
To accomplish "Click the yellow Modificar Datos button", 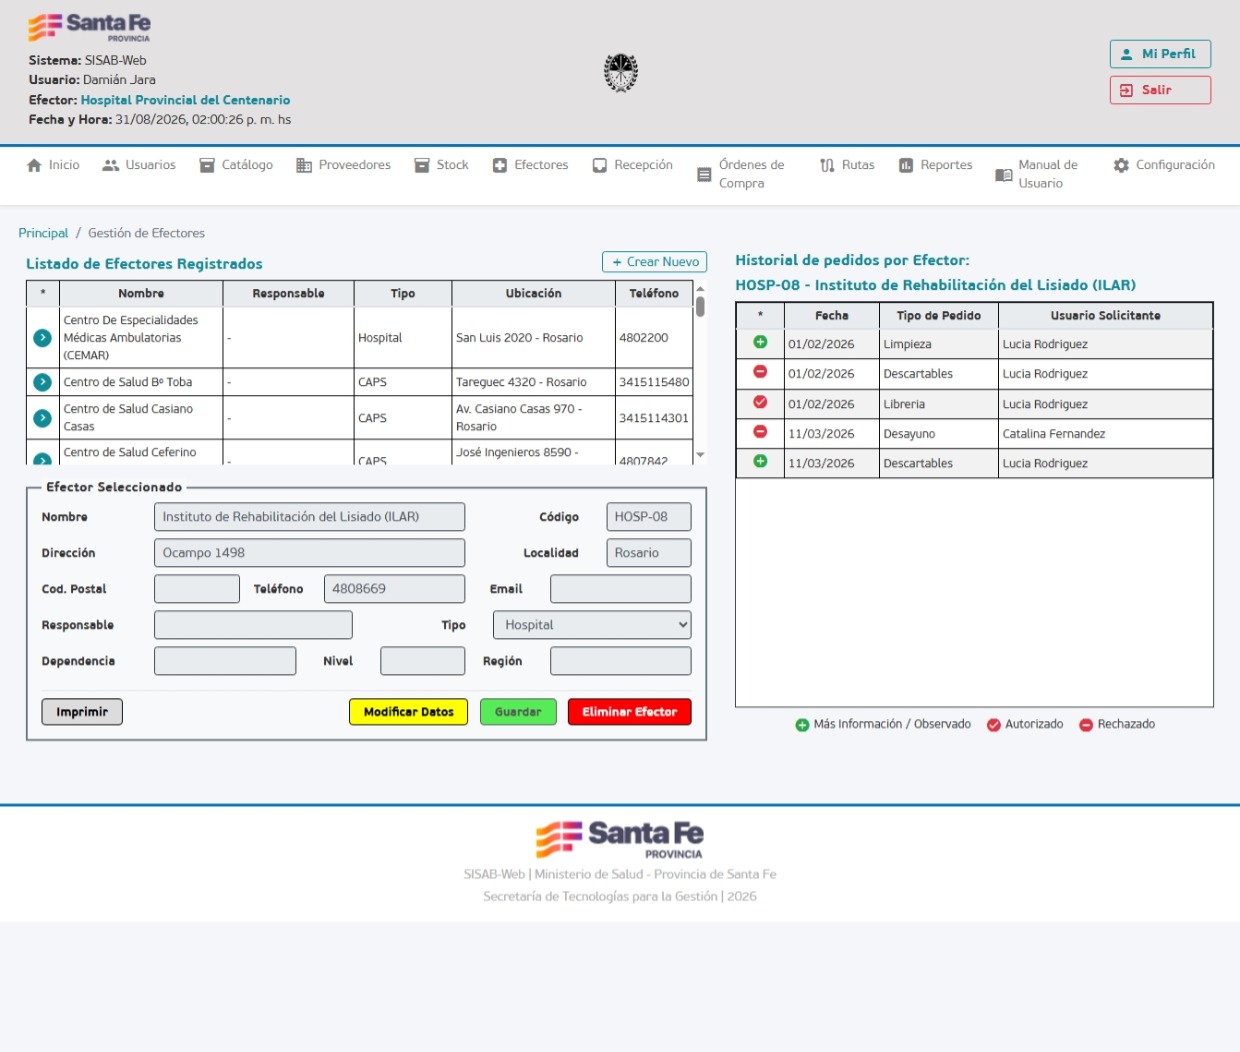I will pyautogui.click(x=408, y=712).
